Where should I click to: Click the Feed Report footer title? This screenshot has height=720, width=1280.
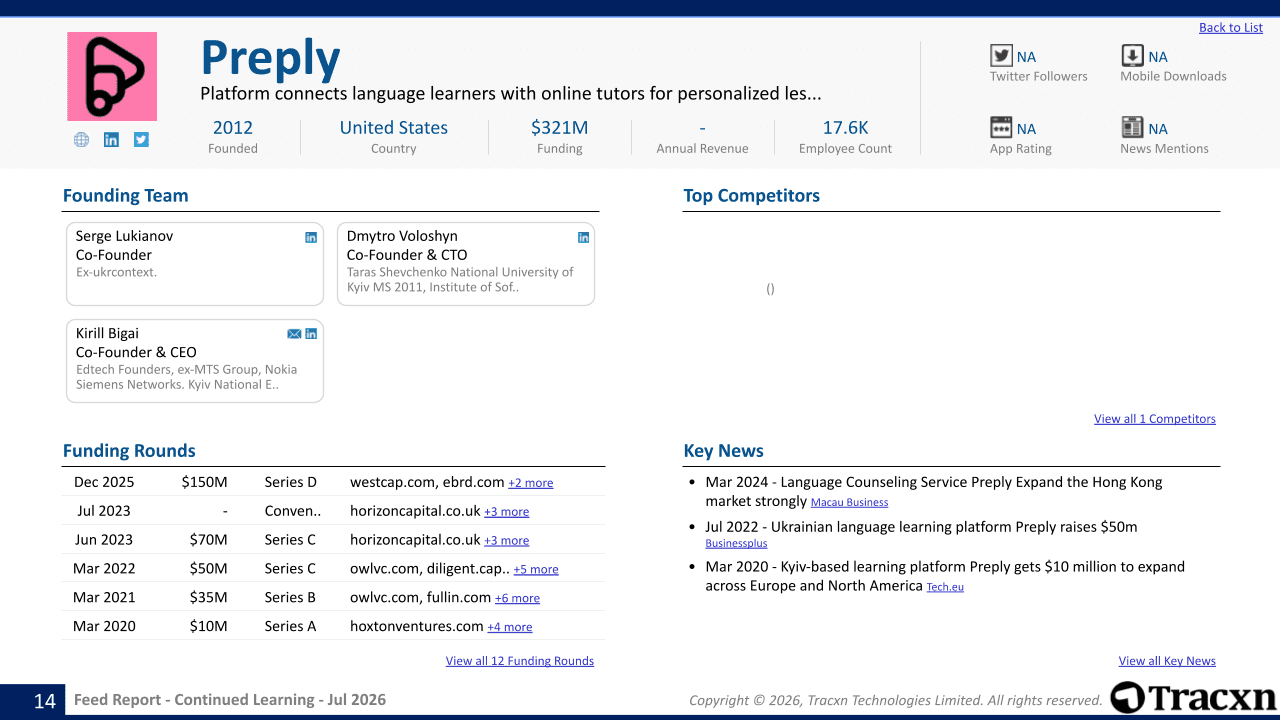tap(230, 700)
